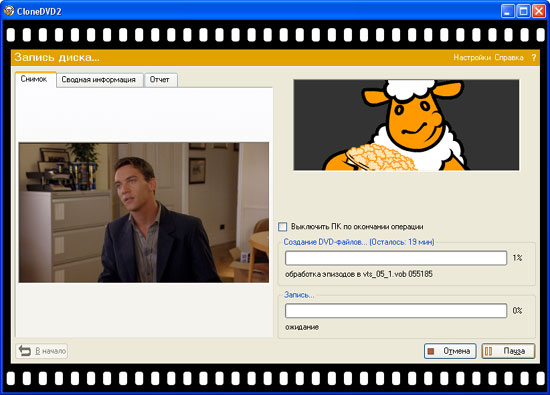Pause the process with Пауза button
550x395 pixels.
[x=508, y=351]
